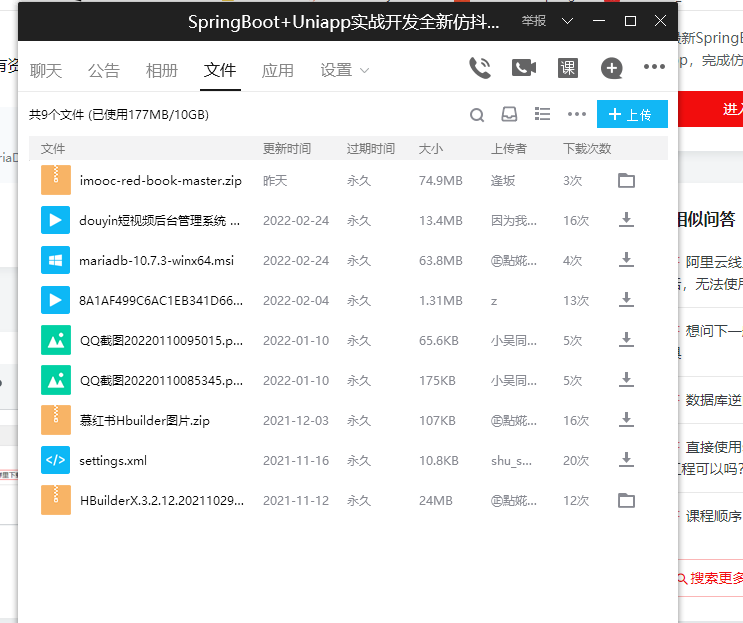
Task: Click the 20次 download count cell
Action: coord(576,460)
